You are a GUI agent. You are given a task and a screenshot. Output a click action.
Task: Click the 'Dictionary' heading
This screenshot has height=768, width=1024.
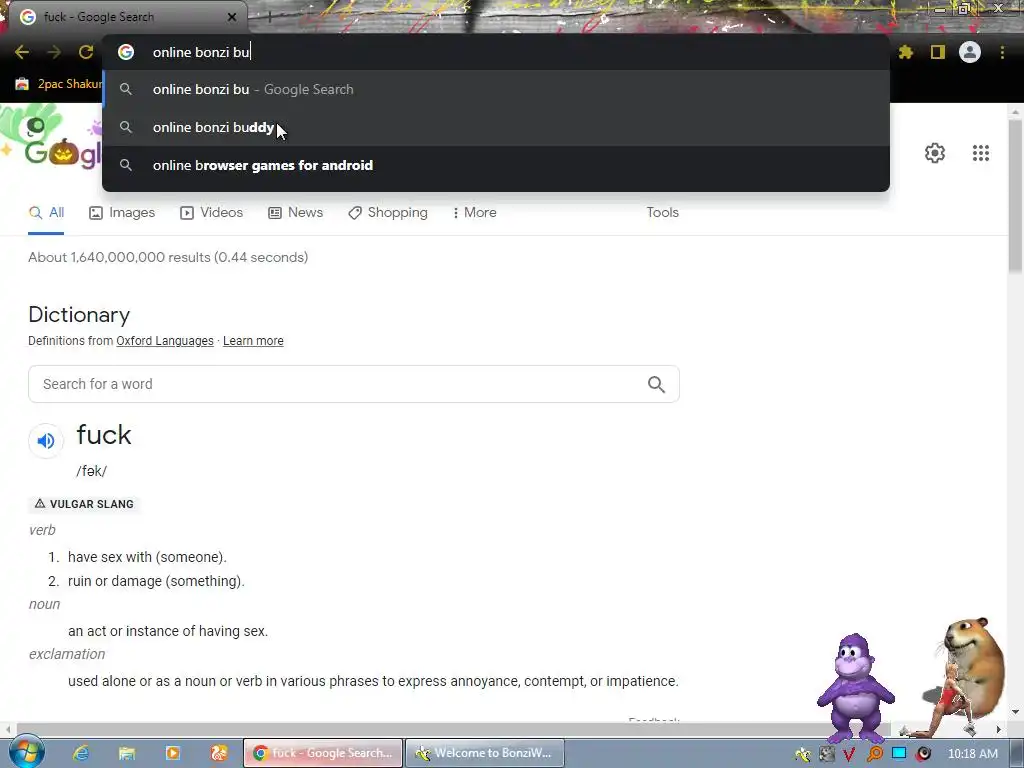click(x=79, y=315)
